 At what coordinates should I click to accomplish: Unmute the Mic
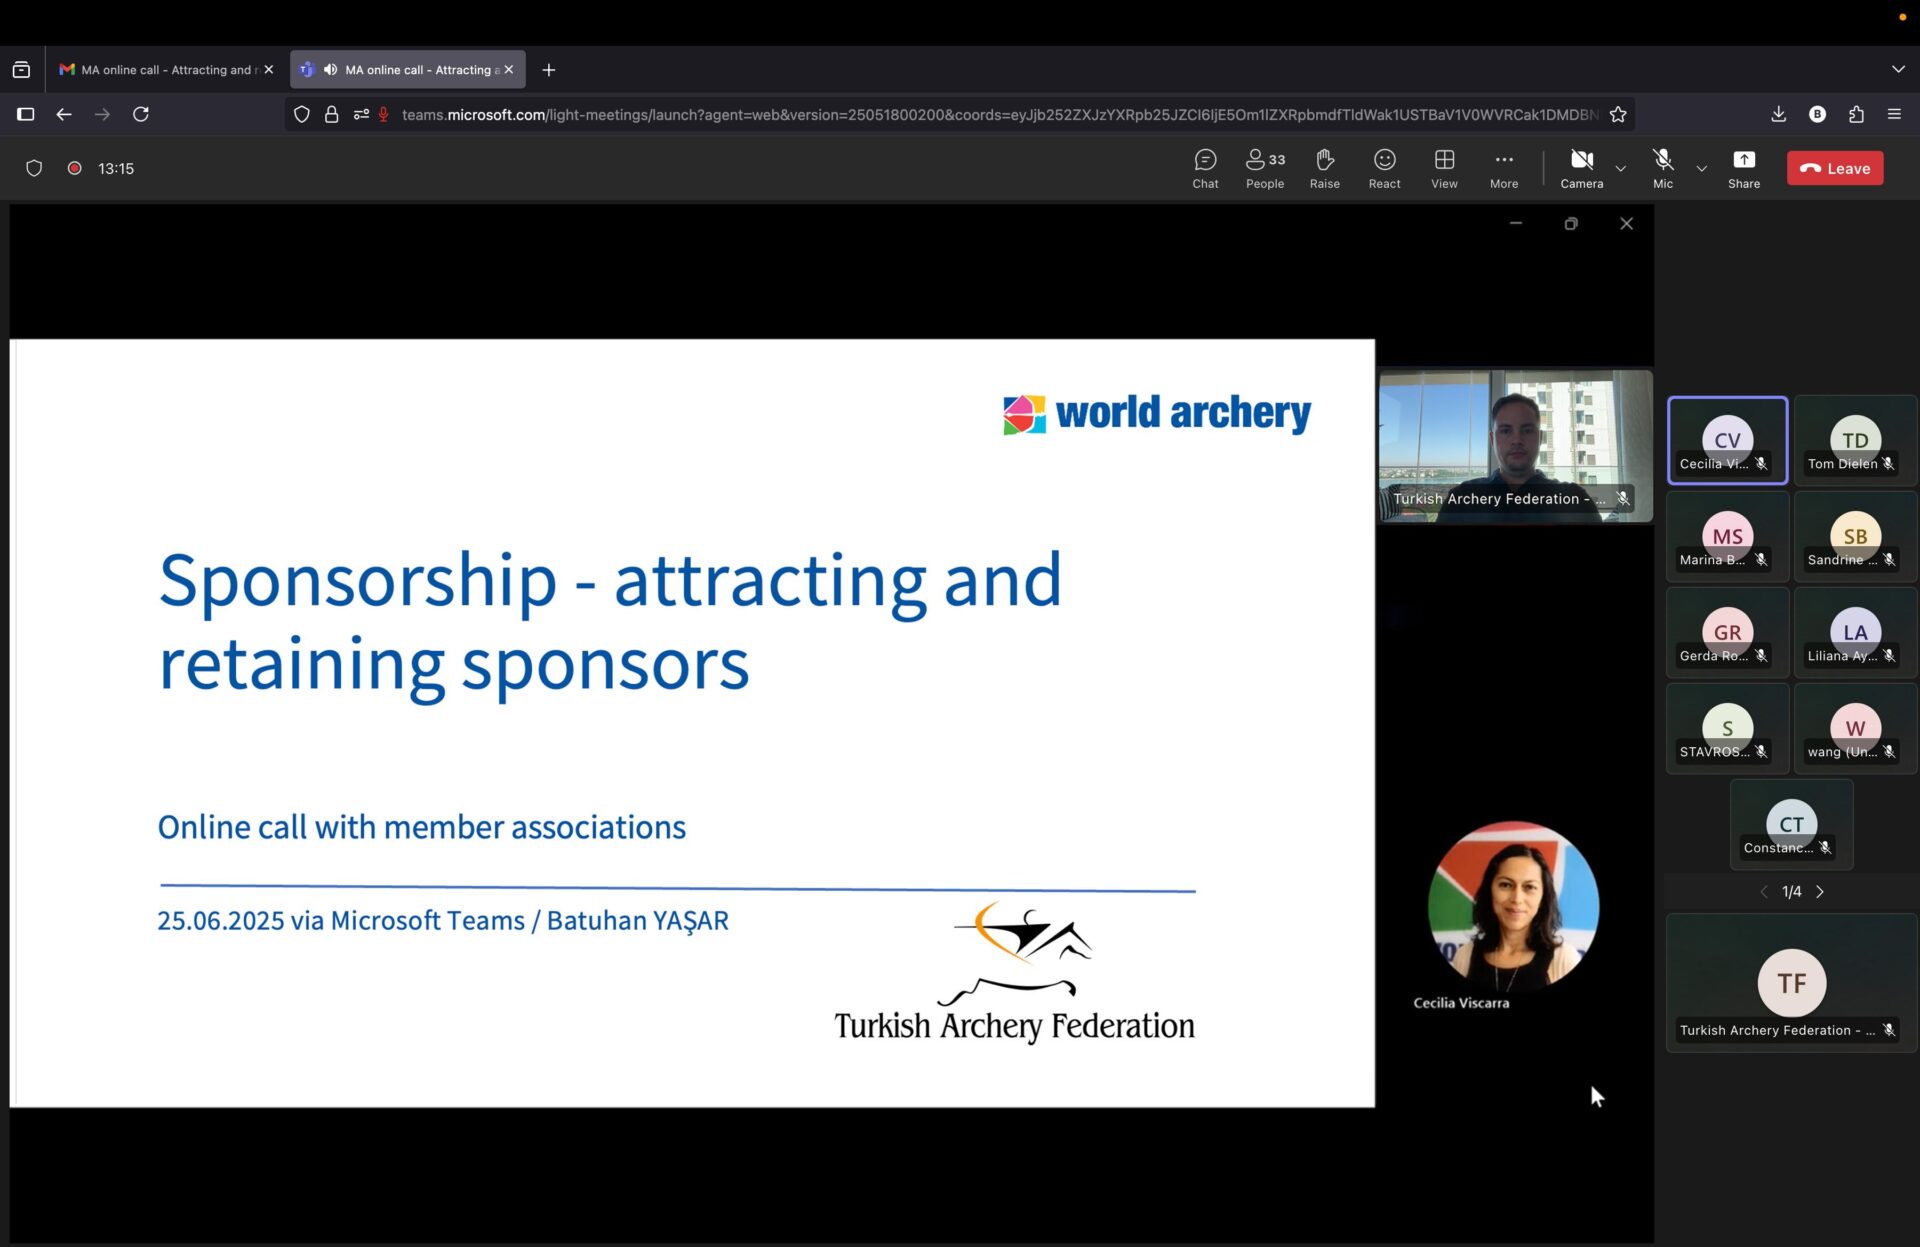click(1662, 168)
